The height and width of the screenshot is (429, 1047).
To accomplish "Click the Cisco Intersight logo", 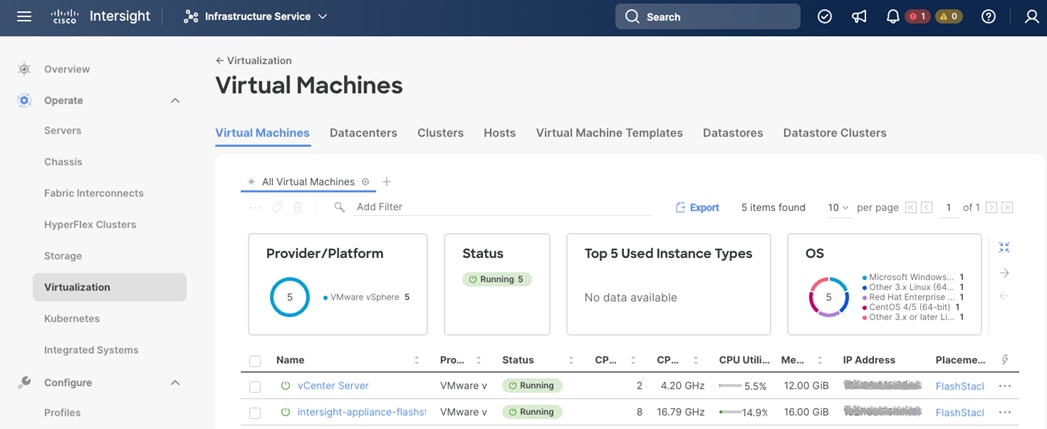I will pyautogui.click(x=101, y=17).
